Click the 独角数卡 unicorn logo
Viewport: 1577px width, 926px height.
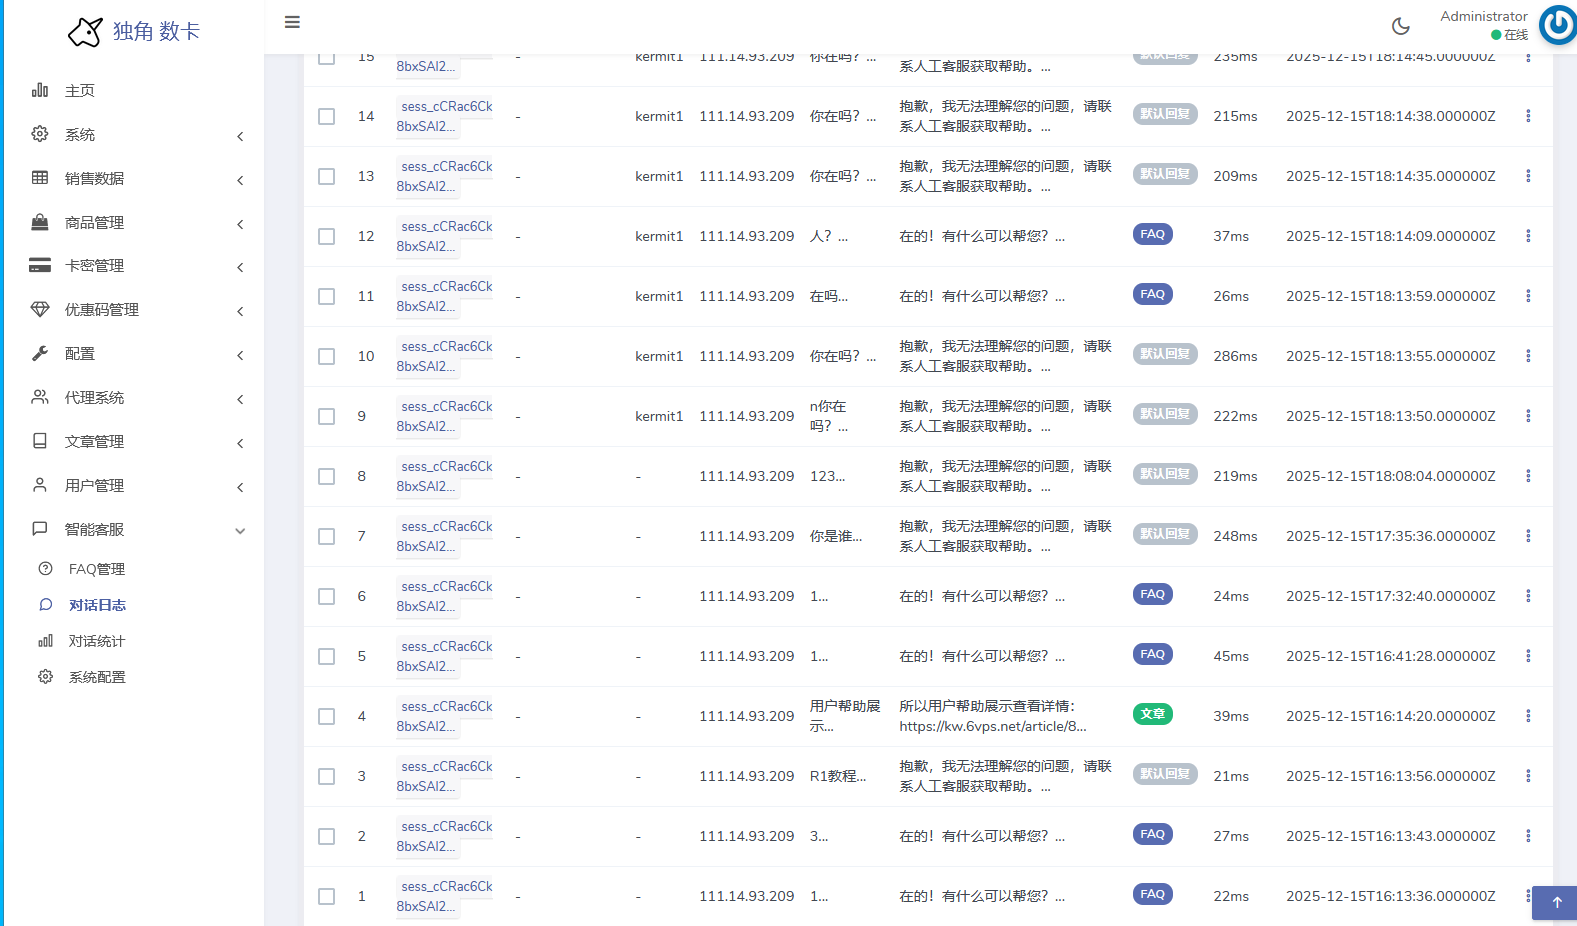tap(86, 32)
